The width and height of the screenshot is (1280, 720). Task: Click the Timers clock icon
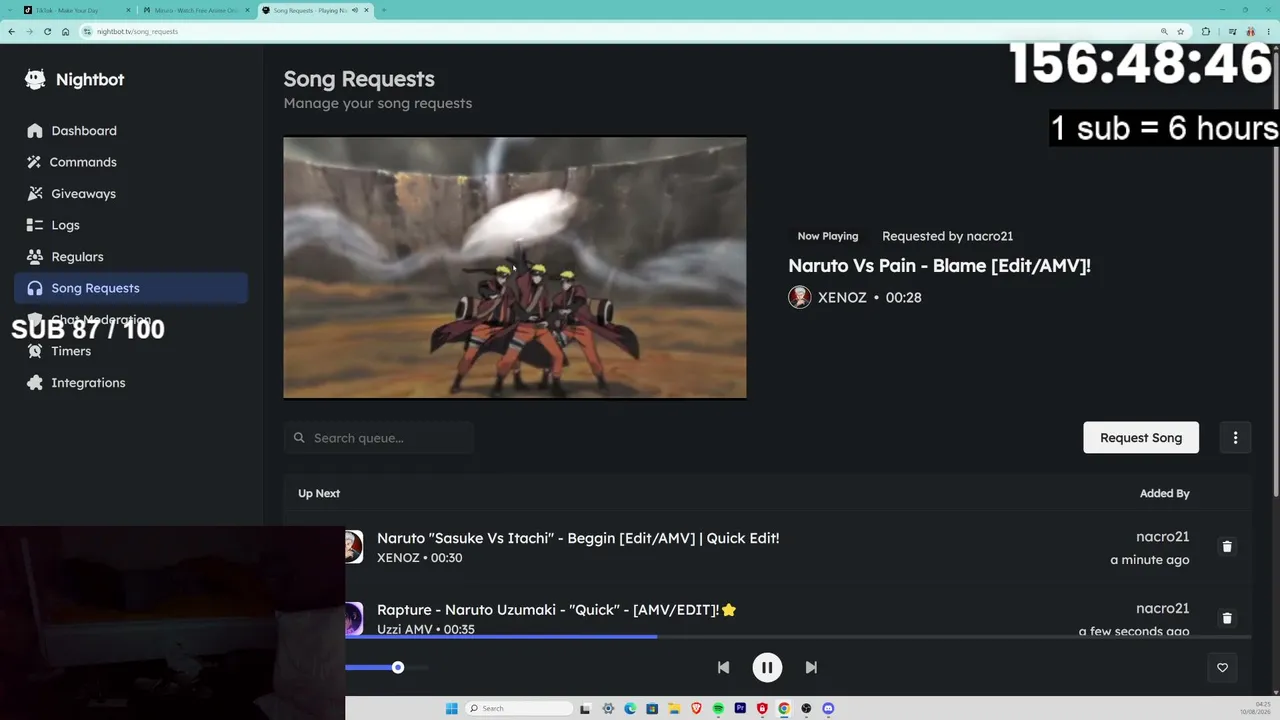click(35, 351)
